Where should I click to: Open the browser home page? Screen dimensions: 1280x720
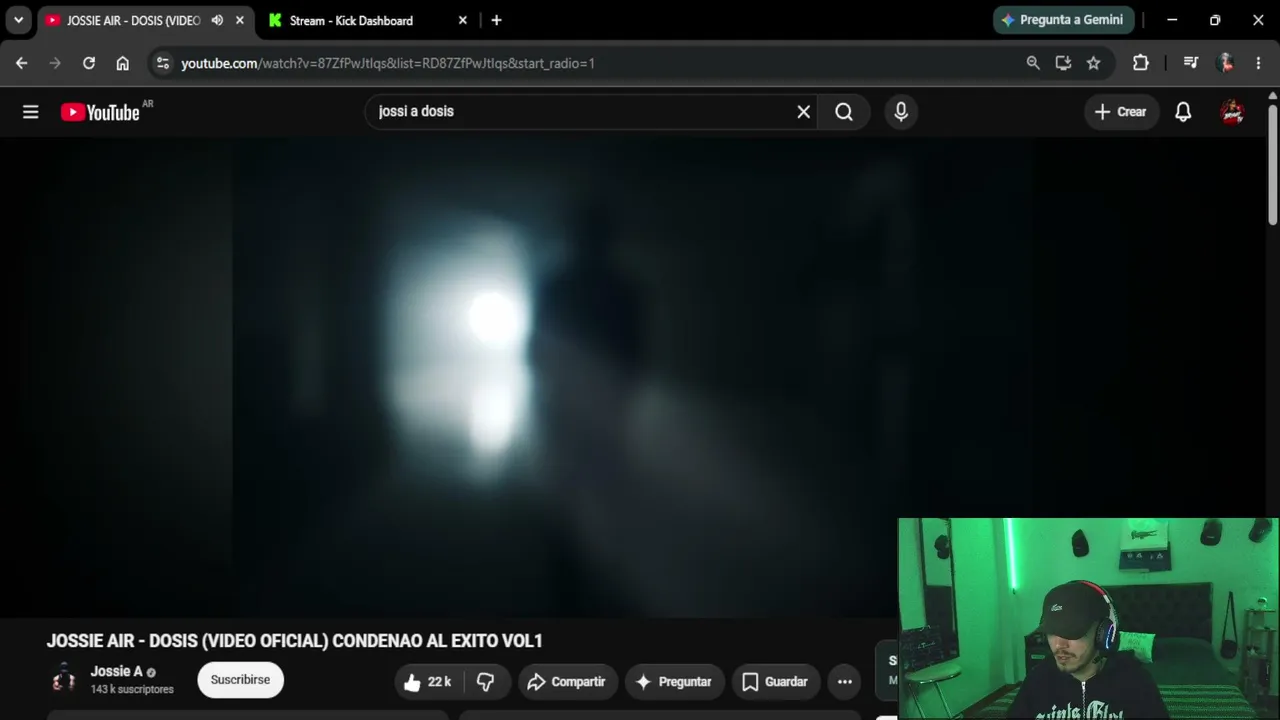click(122, 63)
